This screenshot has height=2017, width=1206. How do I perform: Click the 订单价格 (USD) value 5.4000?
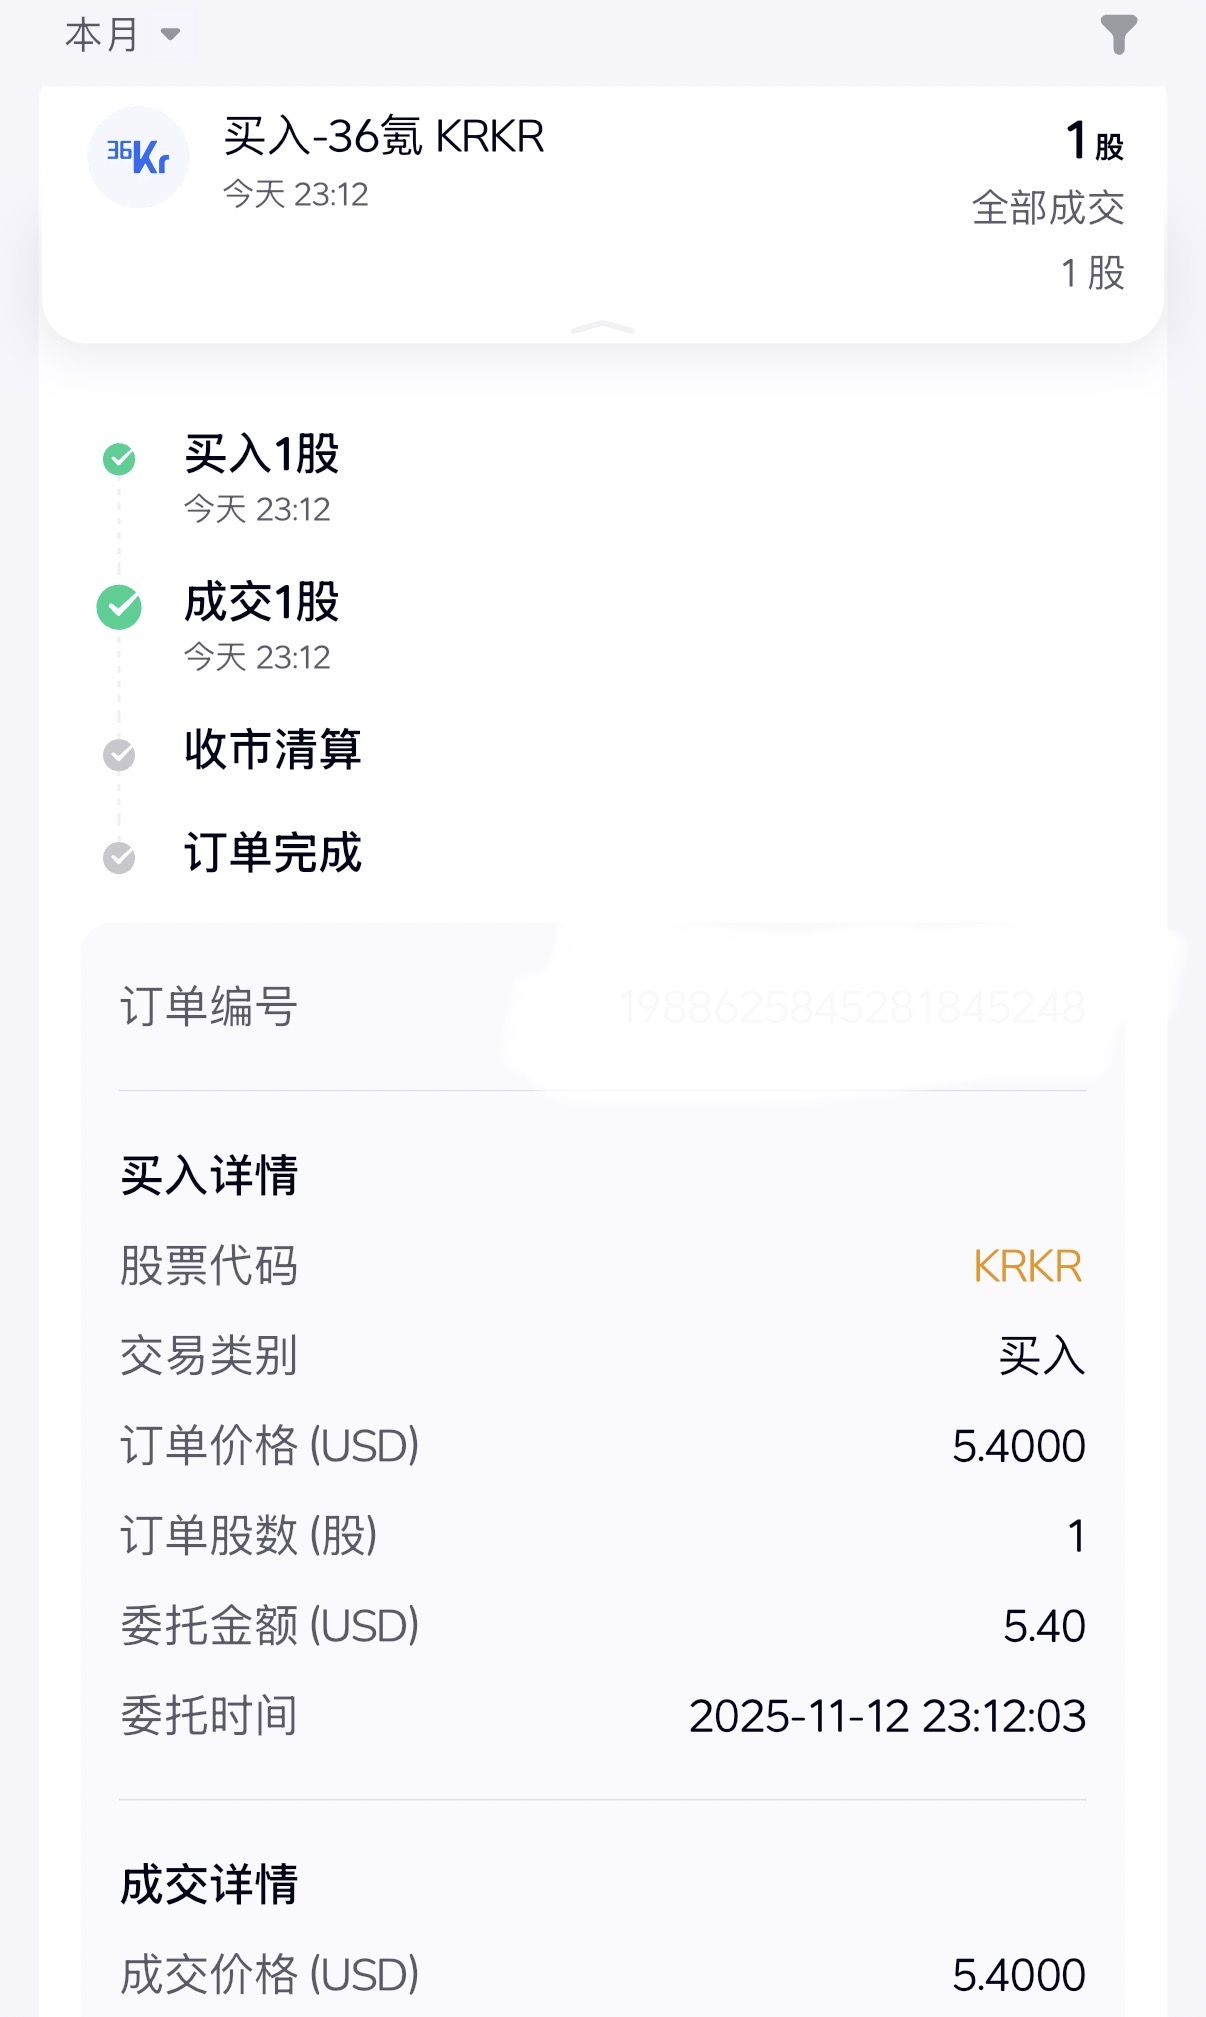click(x=1018, y=1447)
